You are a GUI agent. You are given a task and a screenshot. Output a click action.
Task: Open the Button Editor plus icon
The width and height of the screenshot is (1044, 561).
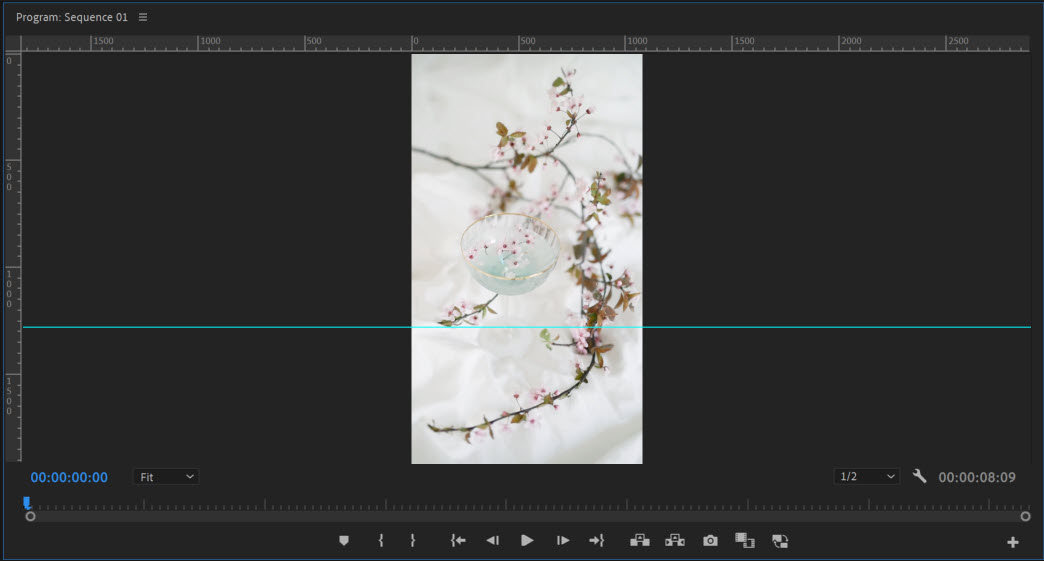tap(1013, 542)
